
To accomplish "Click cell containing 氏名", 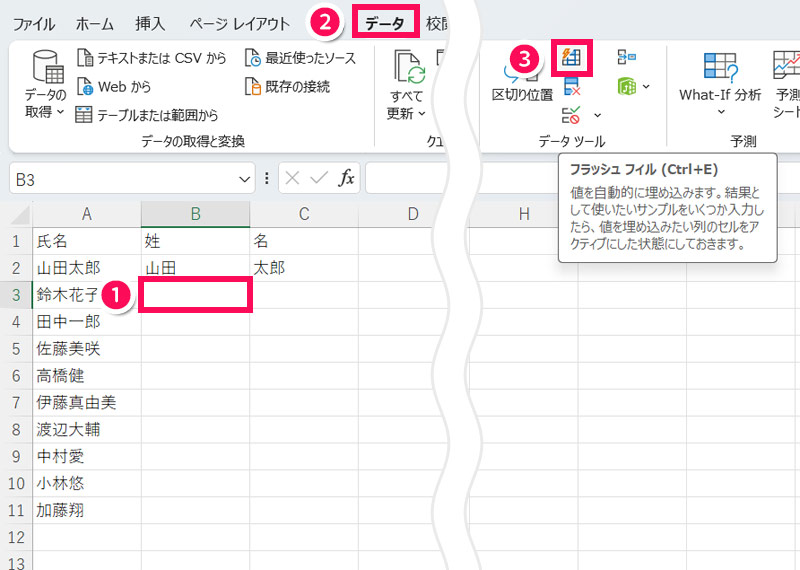I will click(87, 241).
